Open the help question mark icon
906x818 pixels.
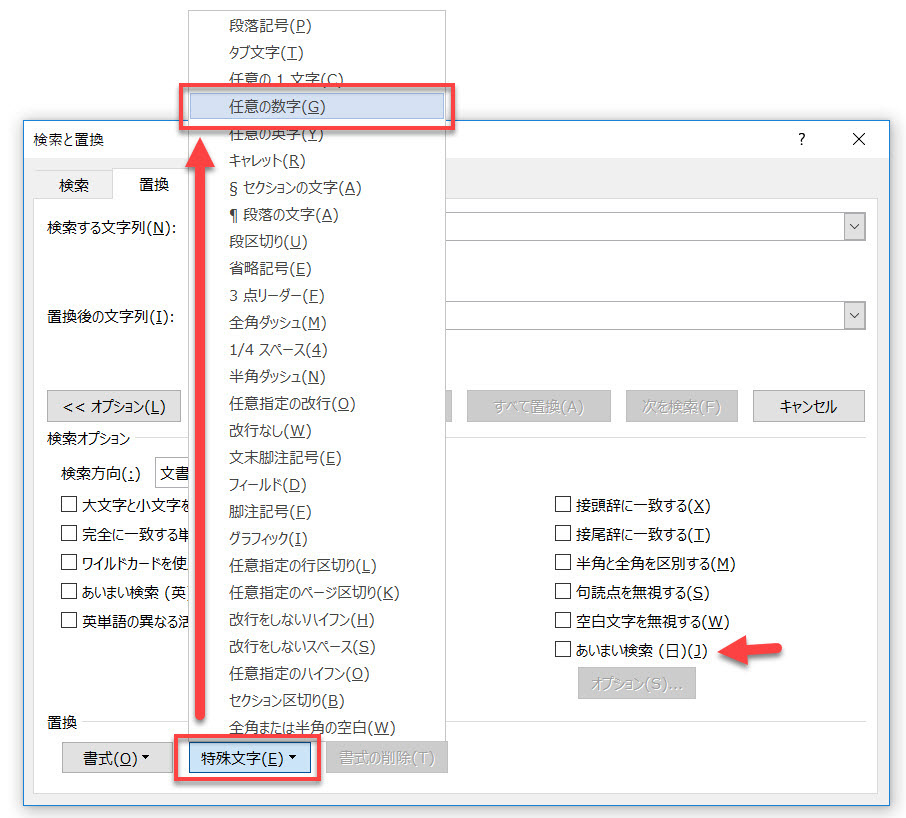pyautogui.click(x=801, y=140)
